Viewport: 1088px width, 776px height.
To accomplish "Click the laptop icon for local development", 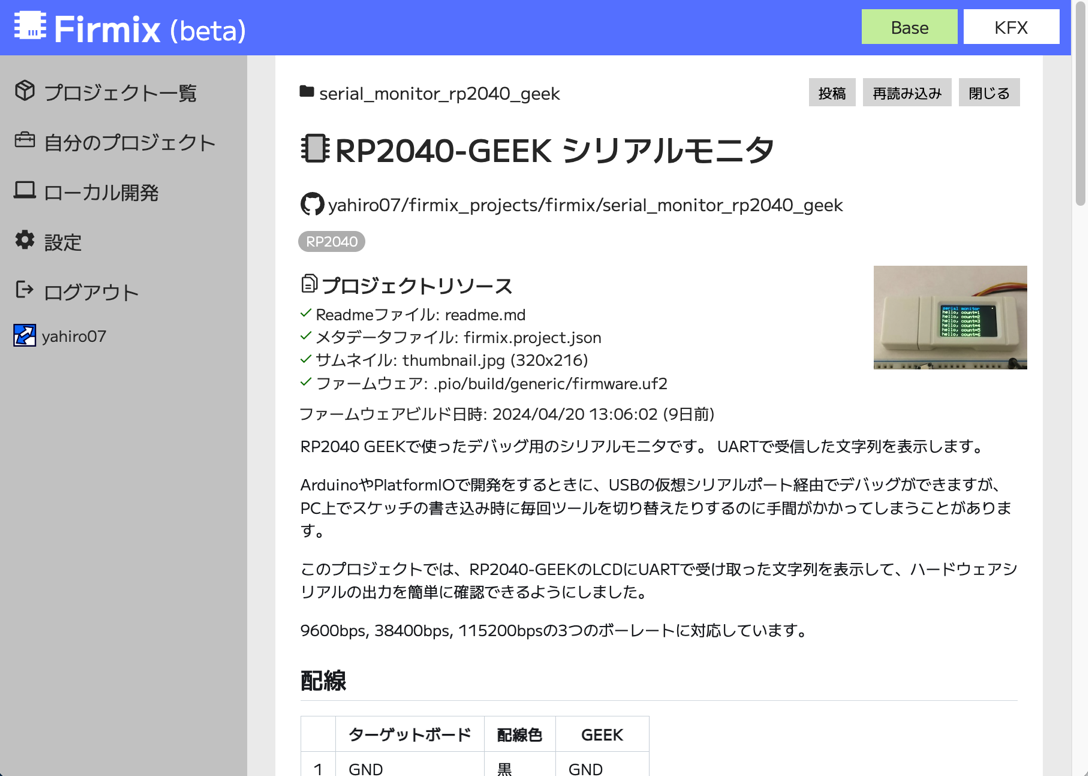I will click(25, 190).
